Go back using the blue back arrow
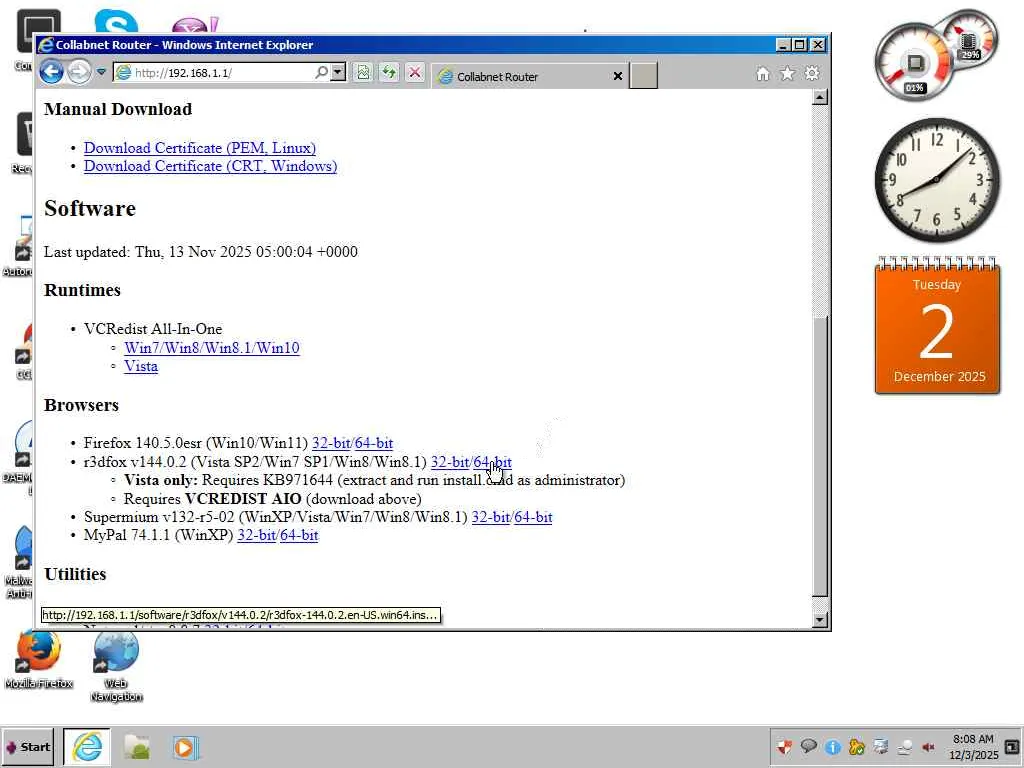Image resolution: width=1024 pixels, height=768 pixels. coord(52,71)
